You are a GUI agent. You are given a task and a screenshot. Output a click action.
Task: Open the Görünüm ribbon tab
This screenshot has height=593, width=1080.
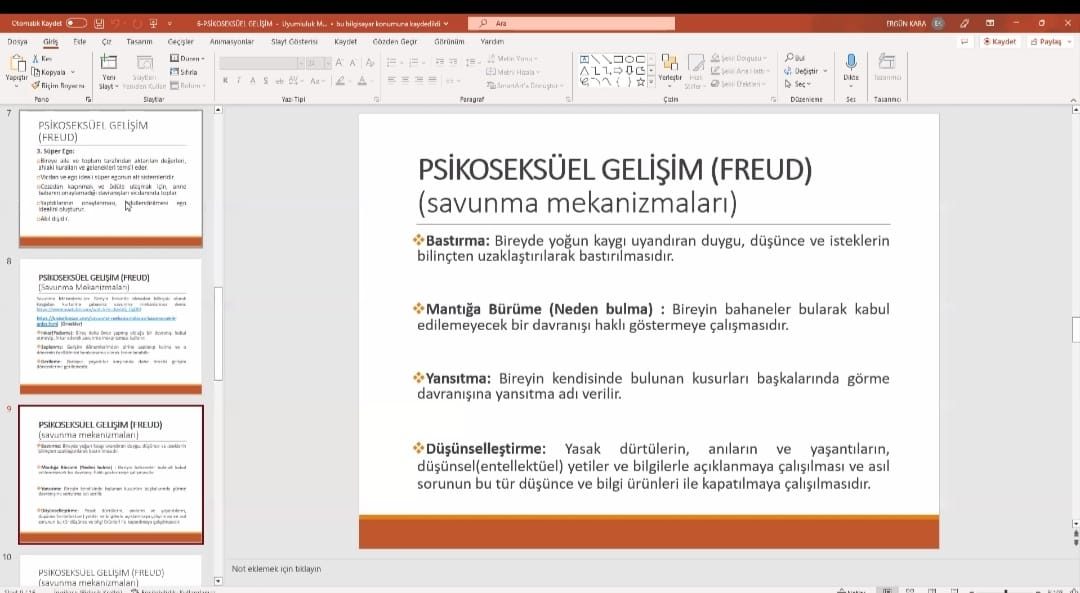450,42
